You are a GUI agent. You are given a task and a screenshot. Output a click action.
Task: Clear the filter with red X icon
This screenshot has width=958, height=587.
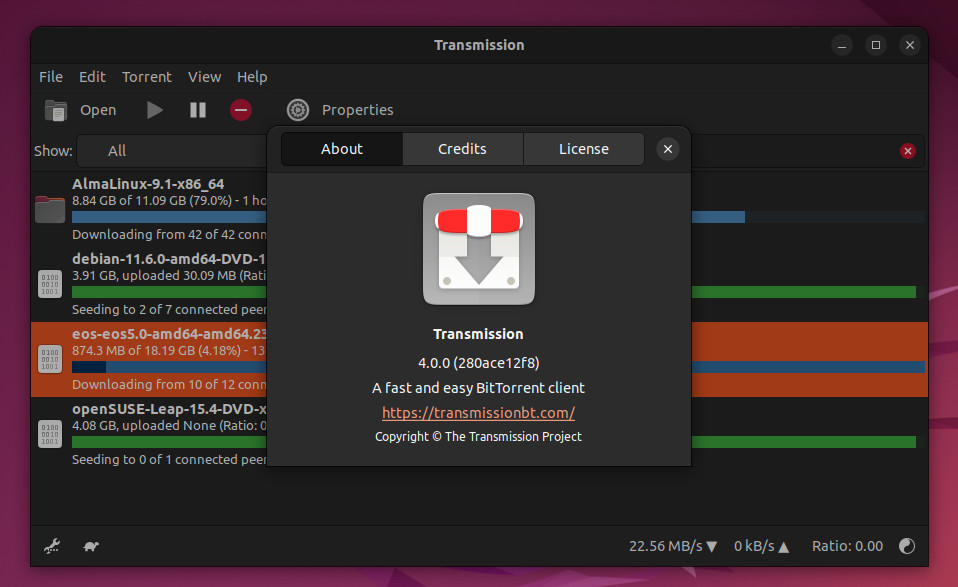(908, 151)
